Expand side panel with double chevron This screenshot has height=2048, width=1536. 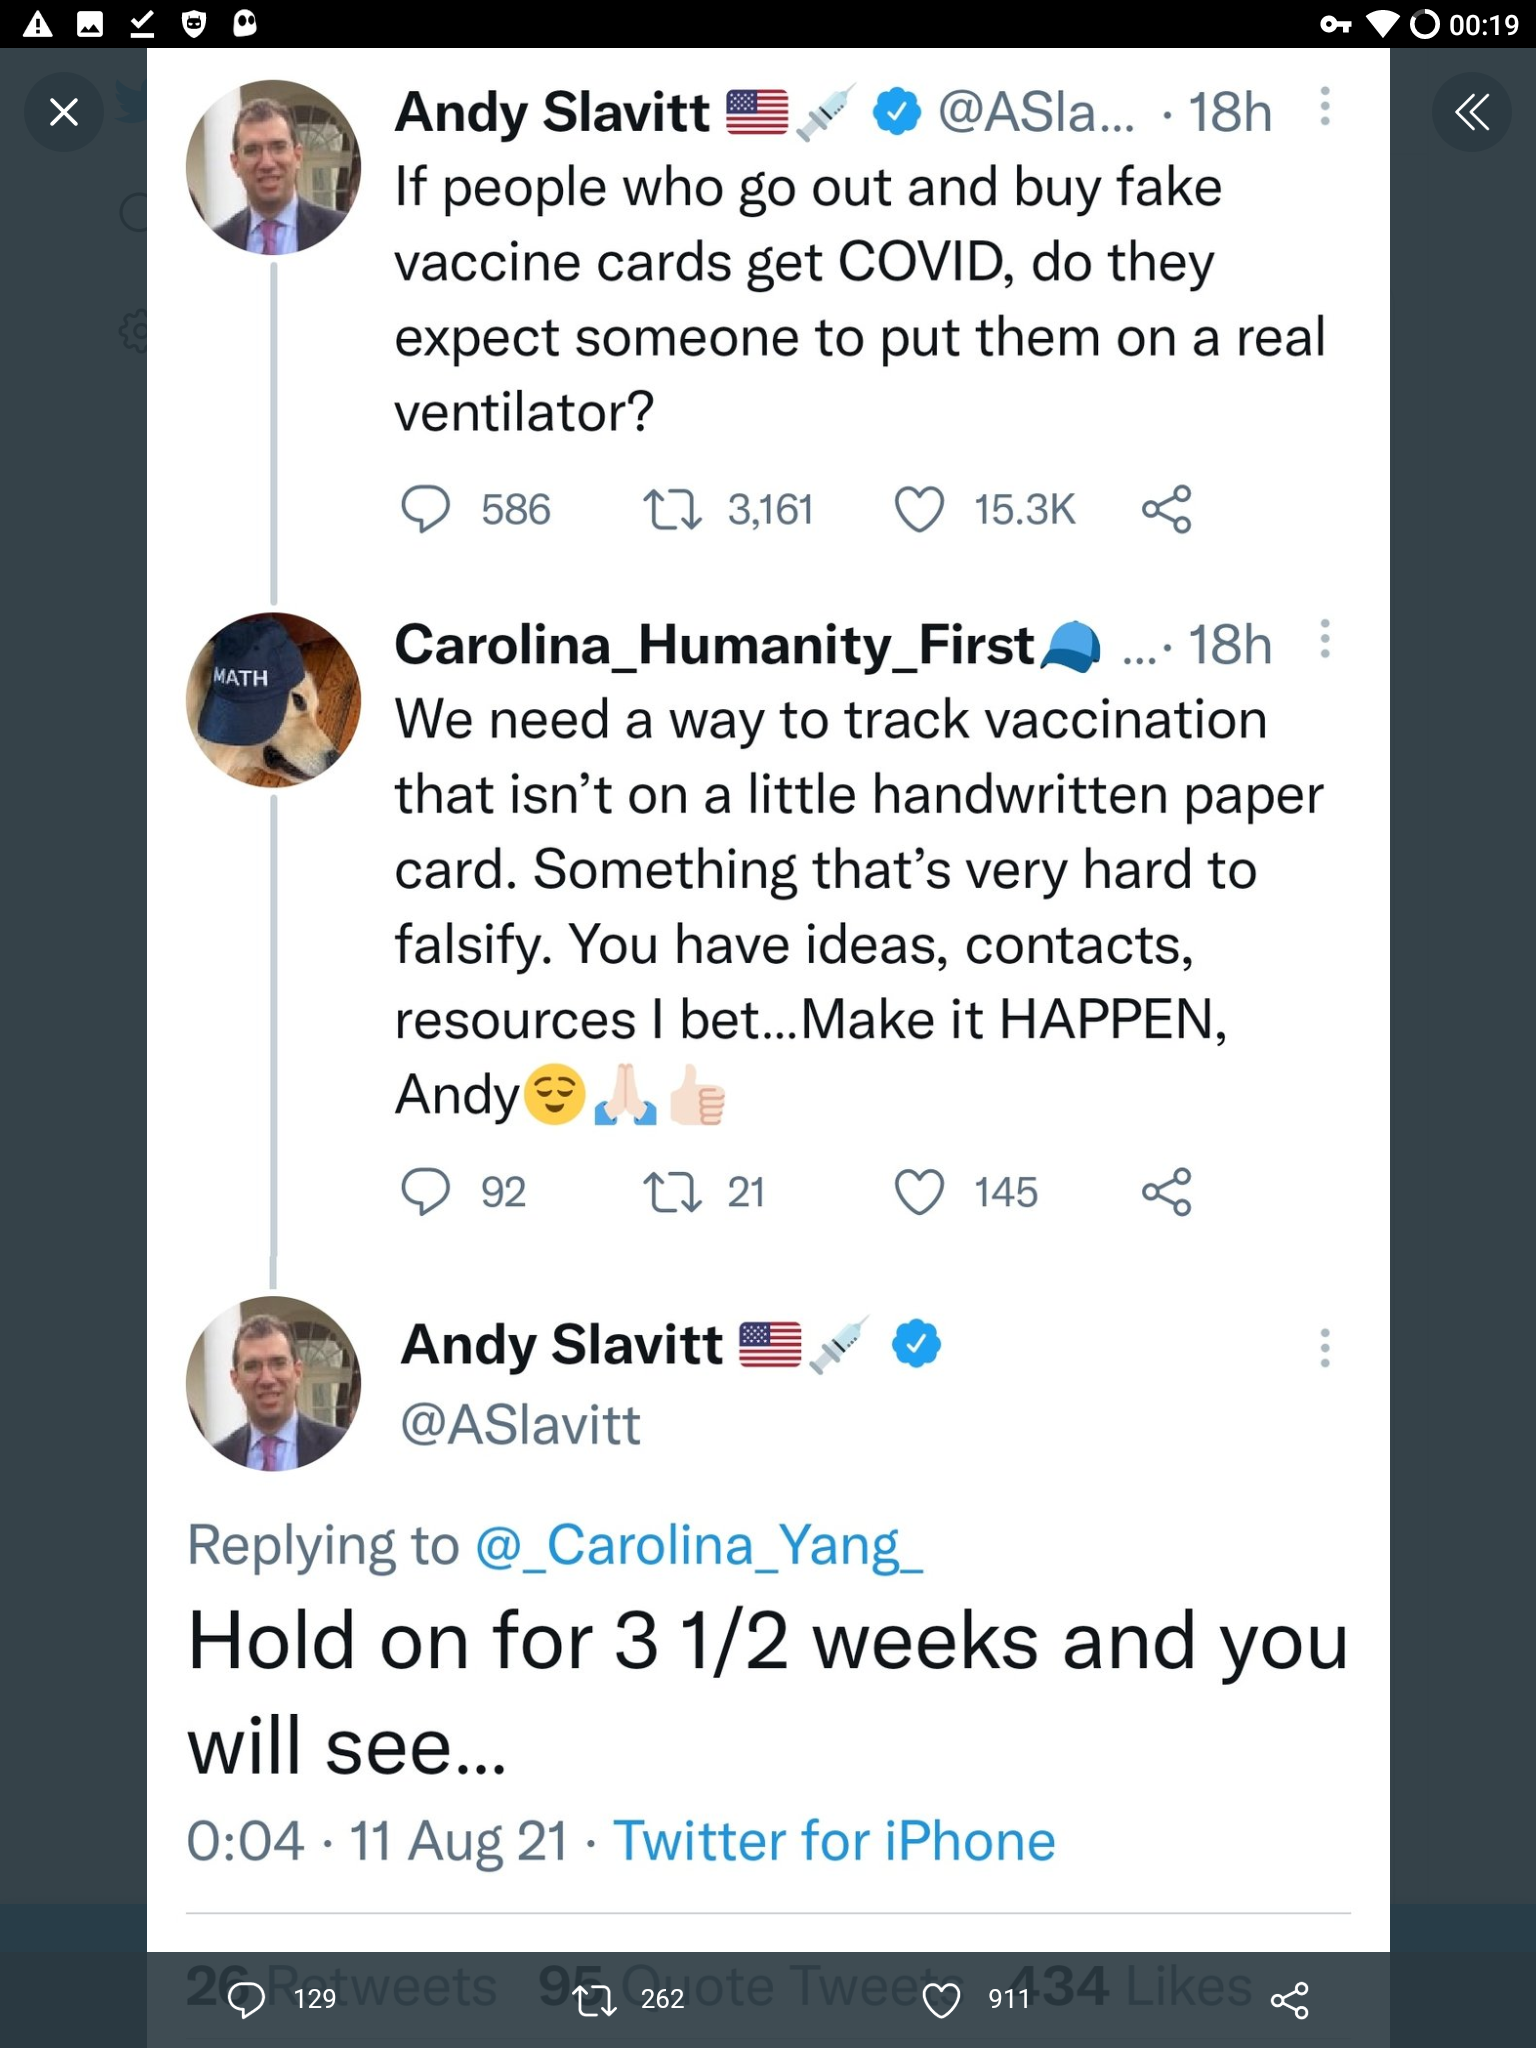tap(1471, 112)
